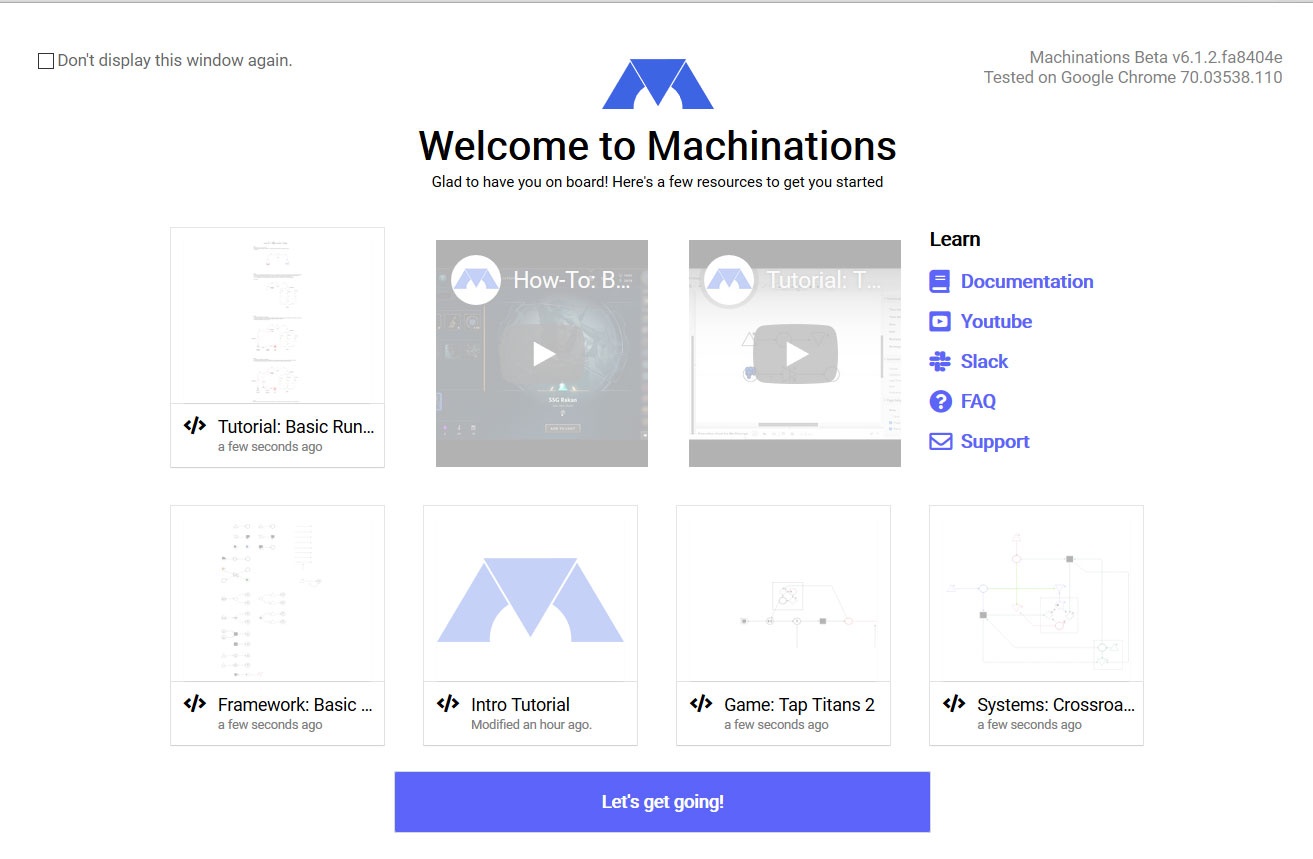Open the Game: Tap Titans 2 thumbnail

[x=783, y=594]
